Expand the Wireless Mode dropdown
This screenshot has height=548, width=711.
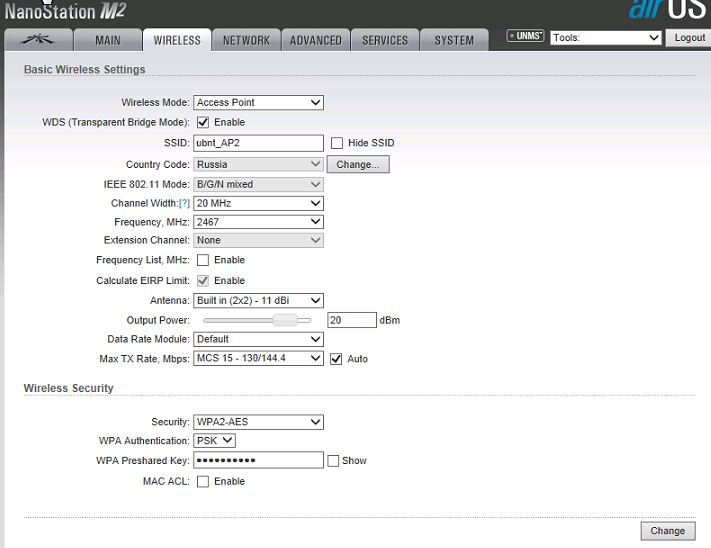(x=259, y=102)
